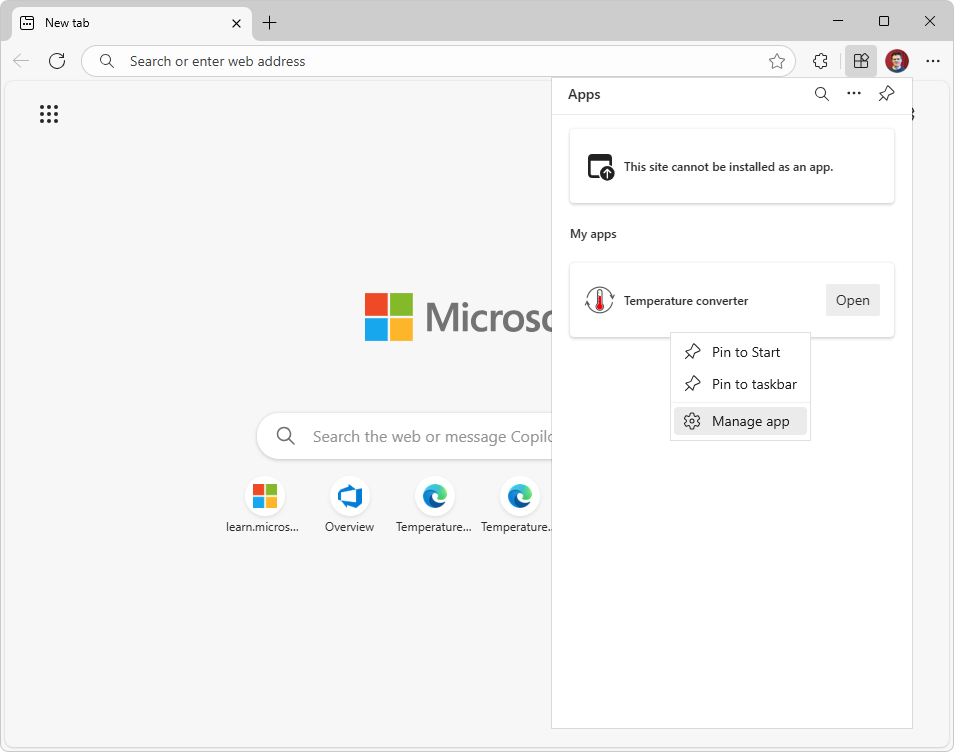The image size is (954, 752).
Task: Click the profile avatar in the toolbar
Action: (x=896, y=61)
